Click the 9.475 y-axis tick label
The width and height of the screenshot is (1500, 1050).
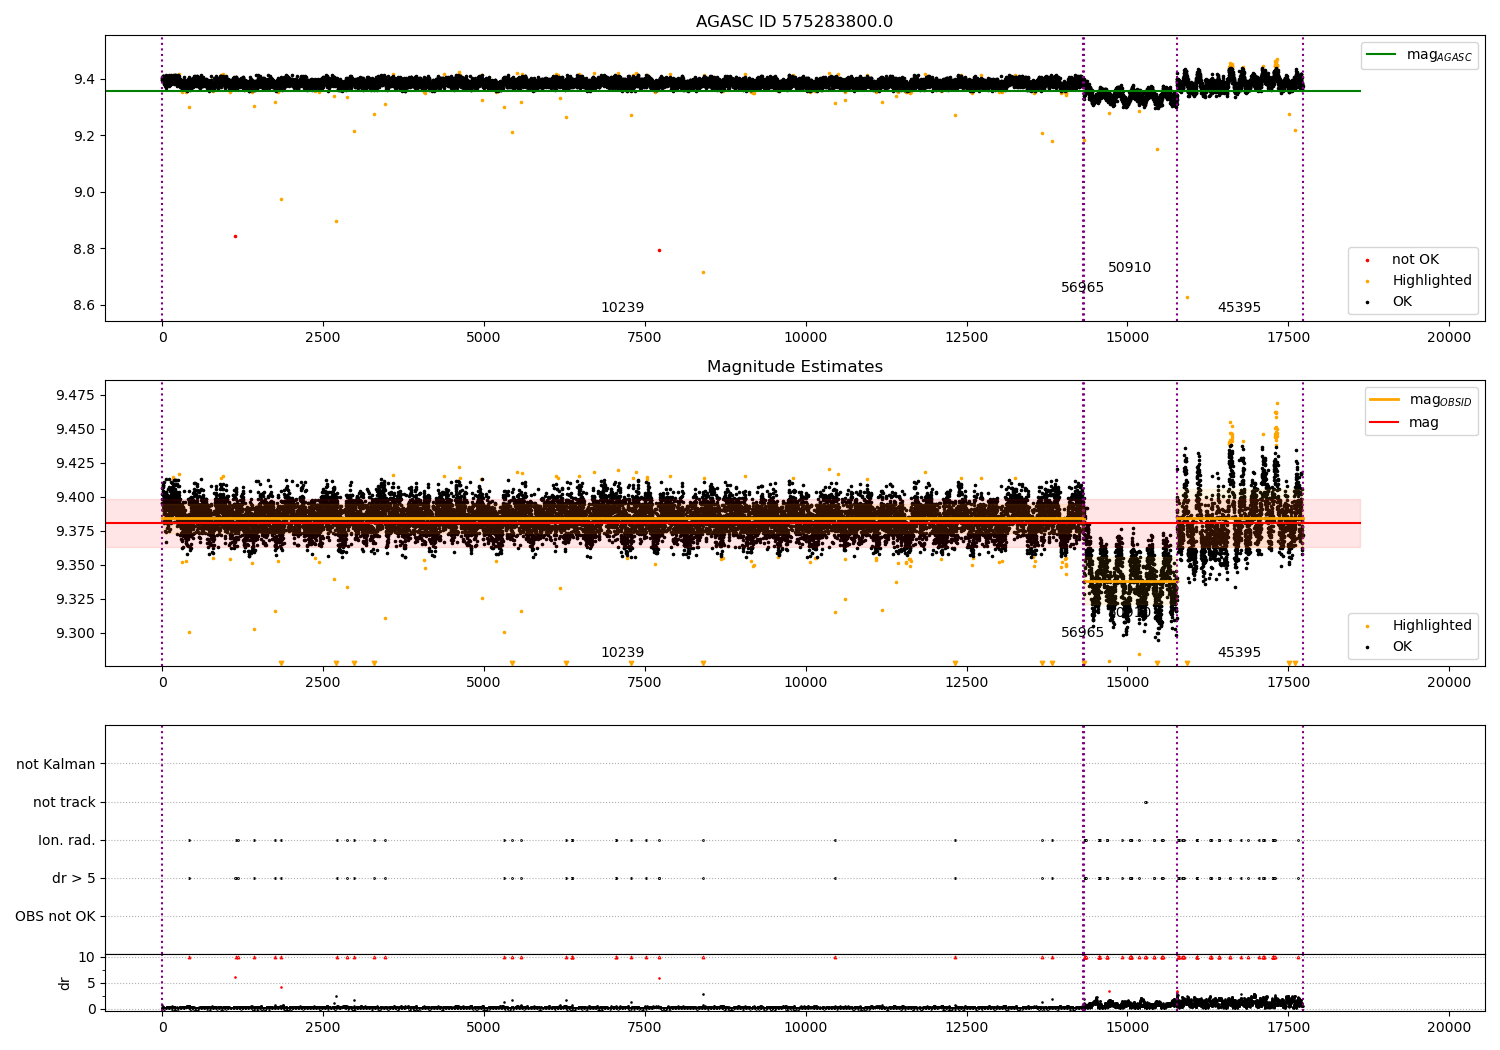[75, 396]
